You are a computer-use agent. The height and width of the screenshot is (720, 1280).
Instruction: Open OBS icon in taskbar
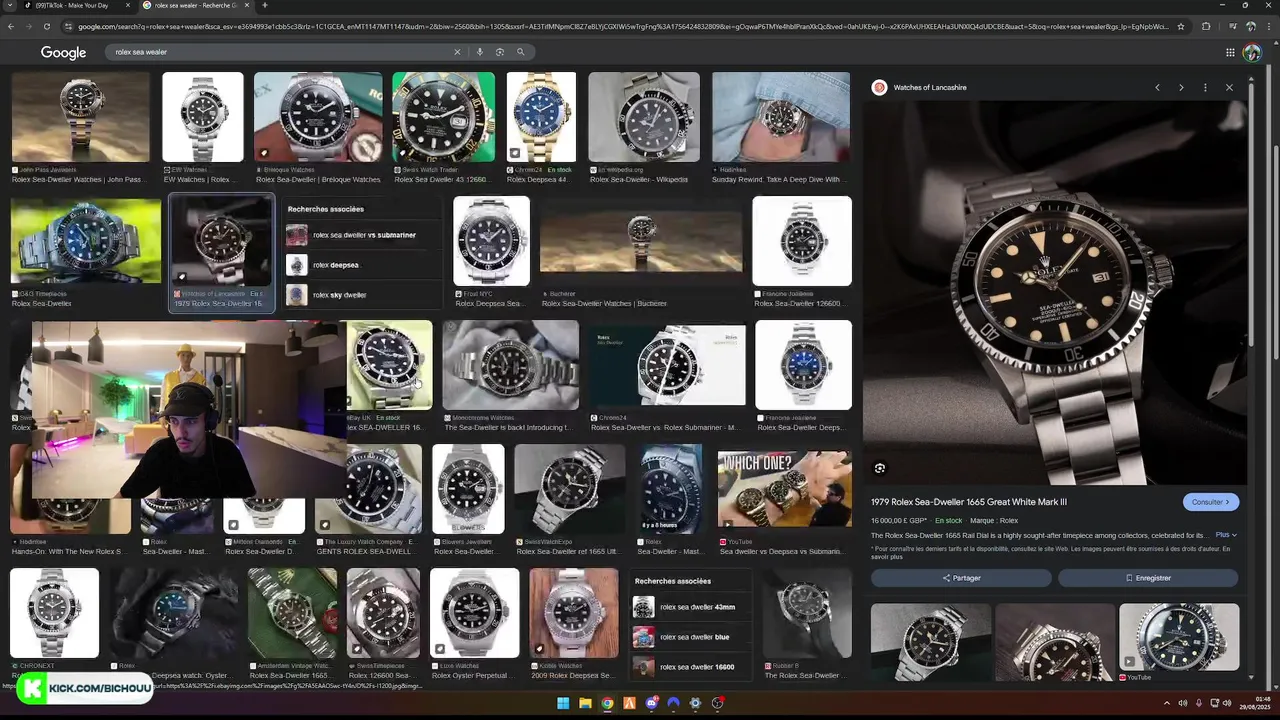pos(717,703)
